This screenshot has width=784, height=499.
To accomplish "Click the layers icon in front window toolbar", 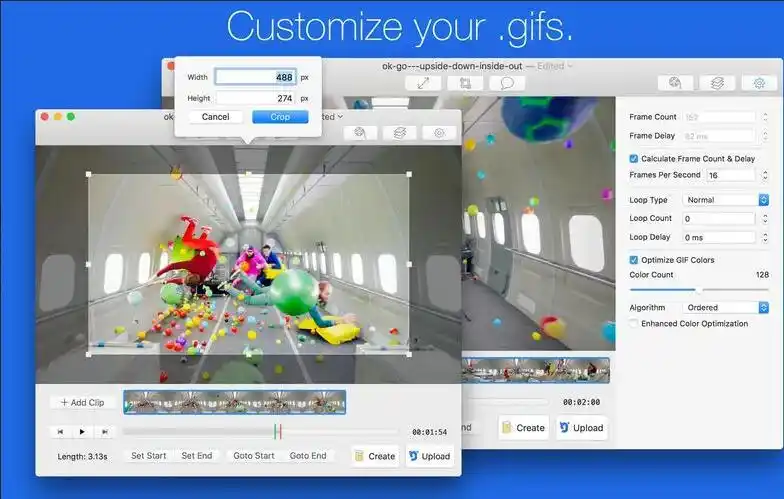I will click(399, 133).
